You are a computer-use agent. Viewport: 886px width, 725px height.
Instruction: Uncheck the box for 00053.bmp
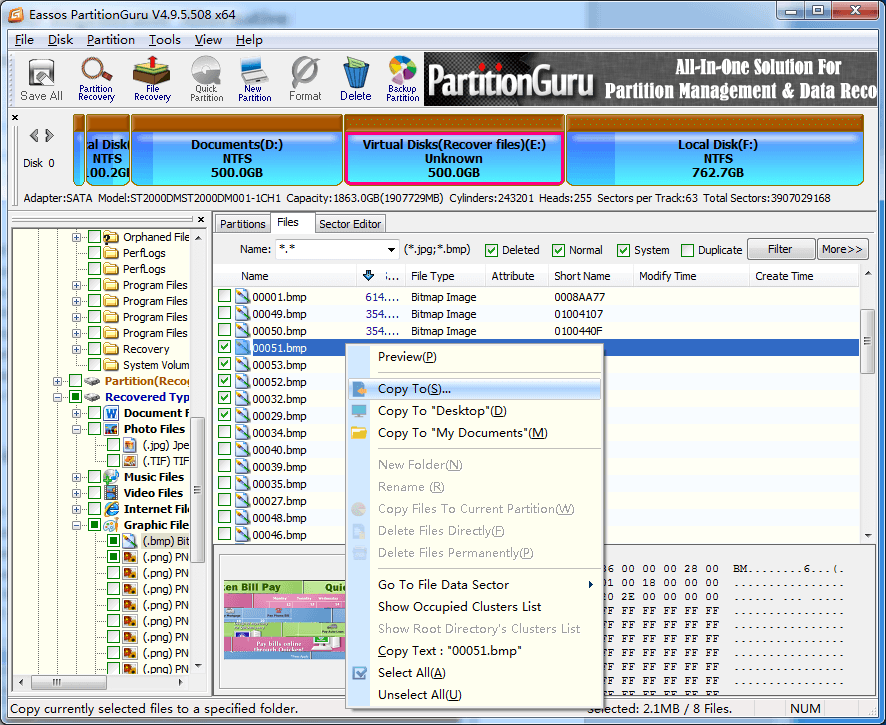(224, 364)
